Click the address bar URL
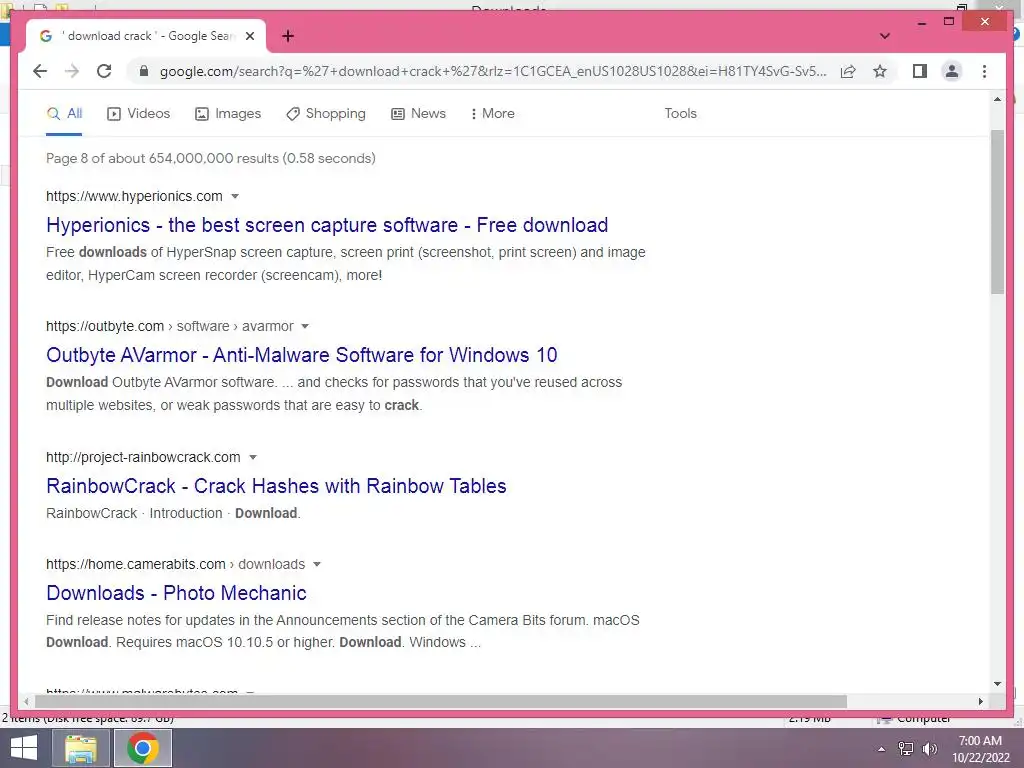Viewport: 1024px width, 768px height. pyautogui.click(x=493, y=71)
